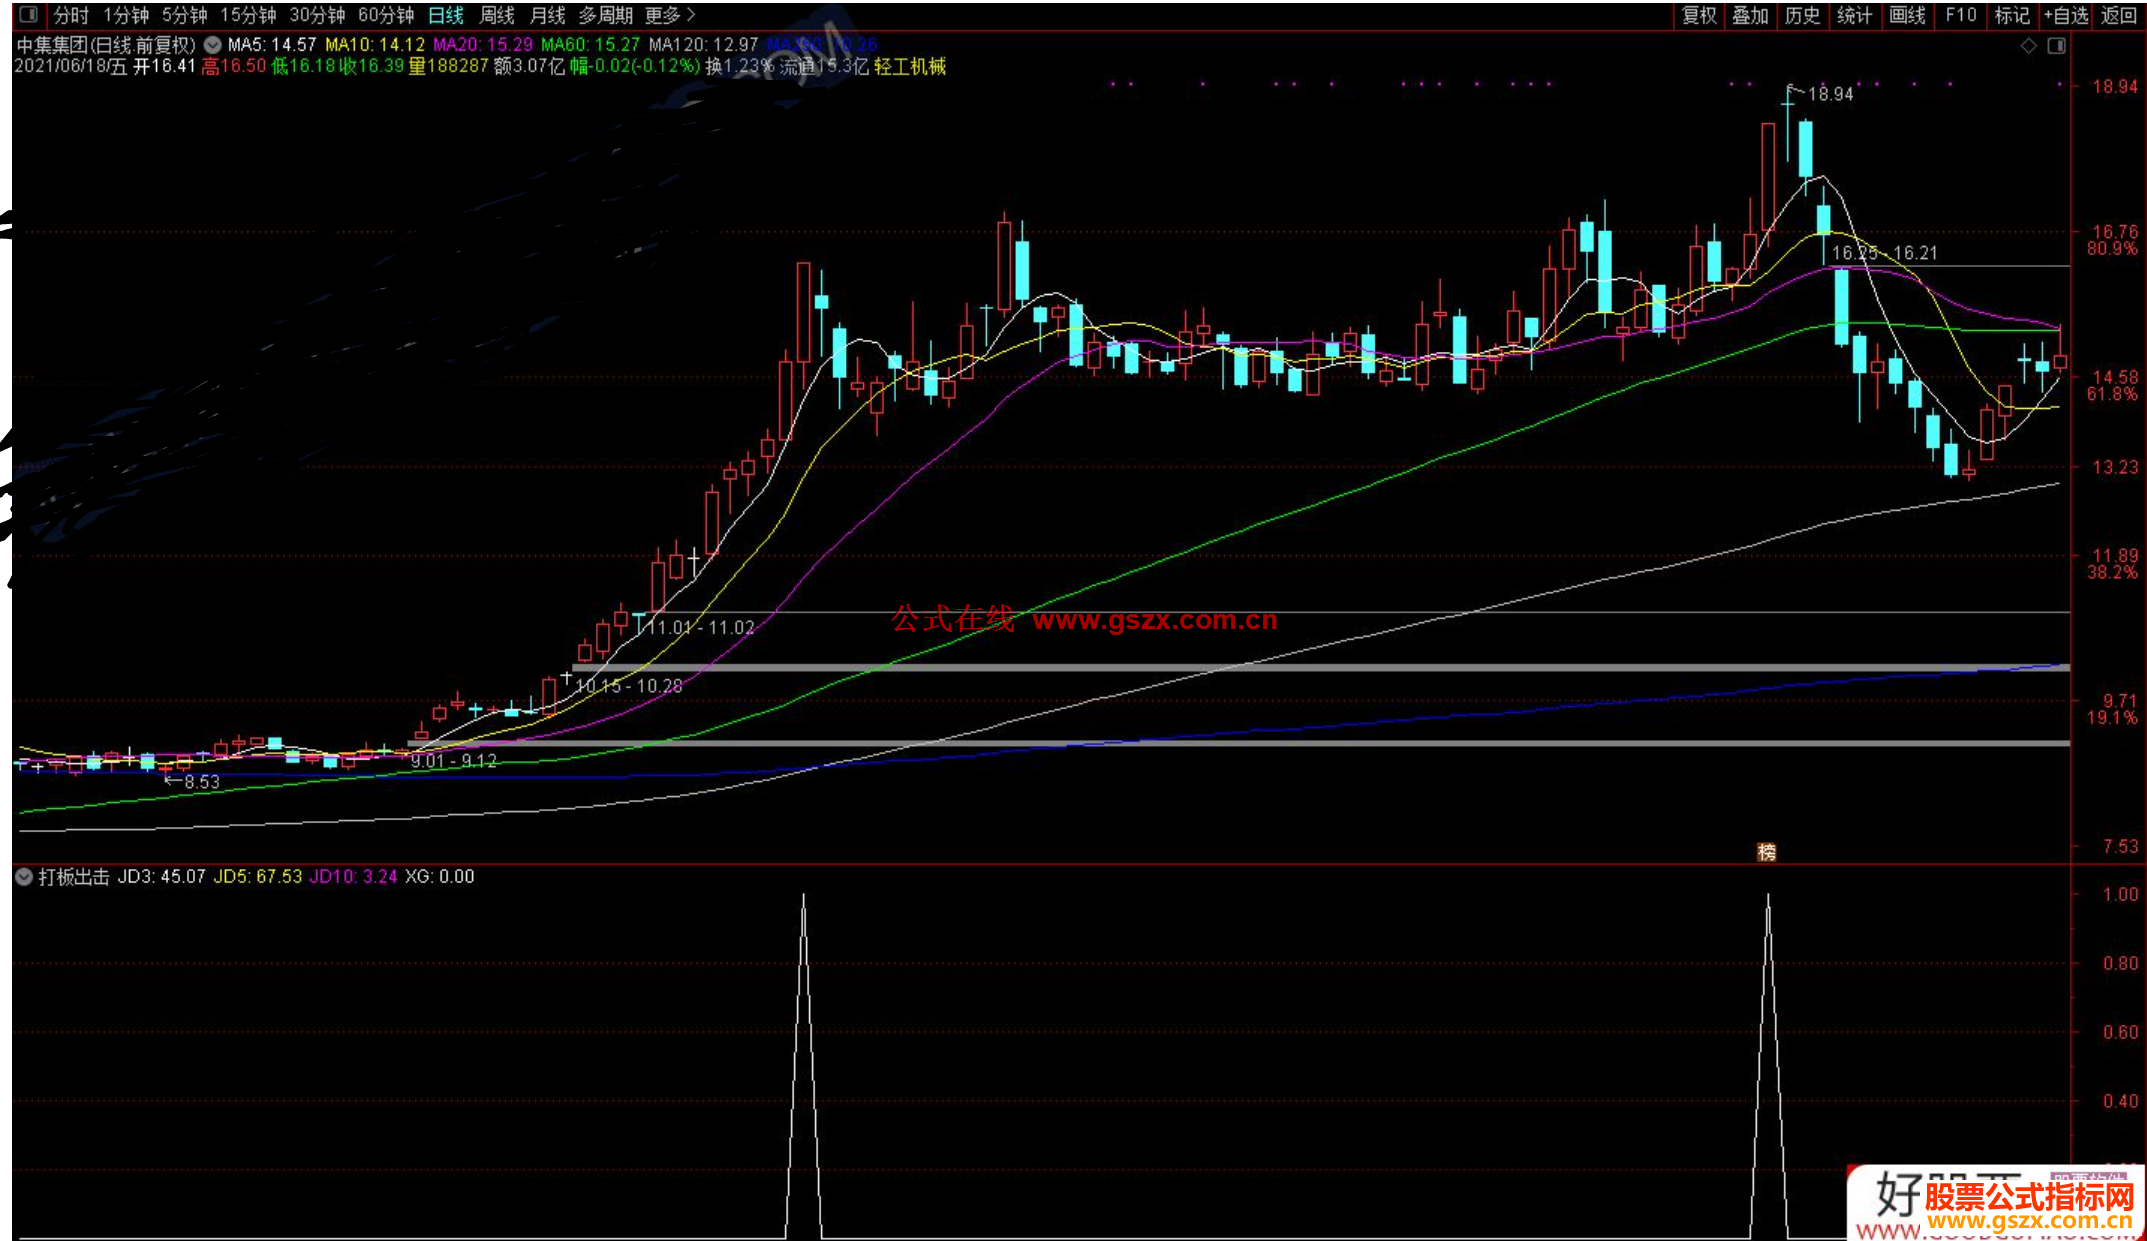Click the 复权 button
The width and height of the screenshot is (2147, 1241).
(x=1699, y=15)
